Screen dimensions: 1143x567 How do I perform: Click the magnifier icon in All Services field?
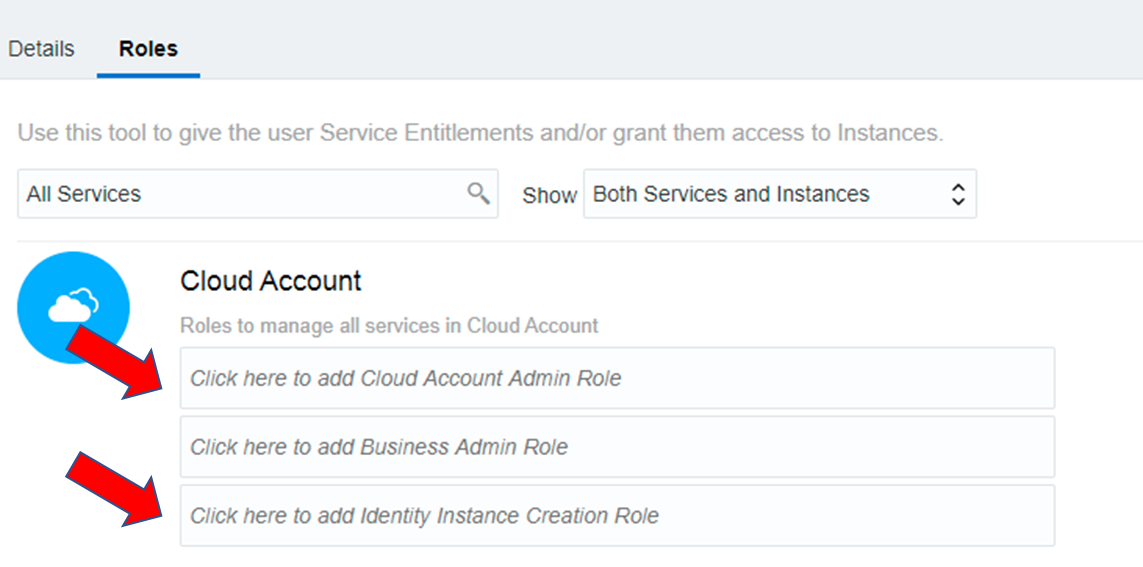(479, 193)
